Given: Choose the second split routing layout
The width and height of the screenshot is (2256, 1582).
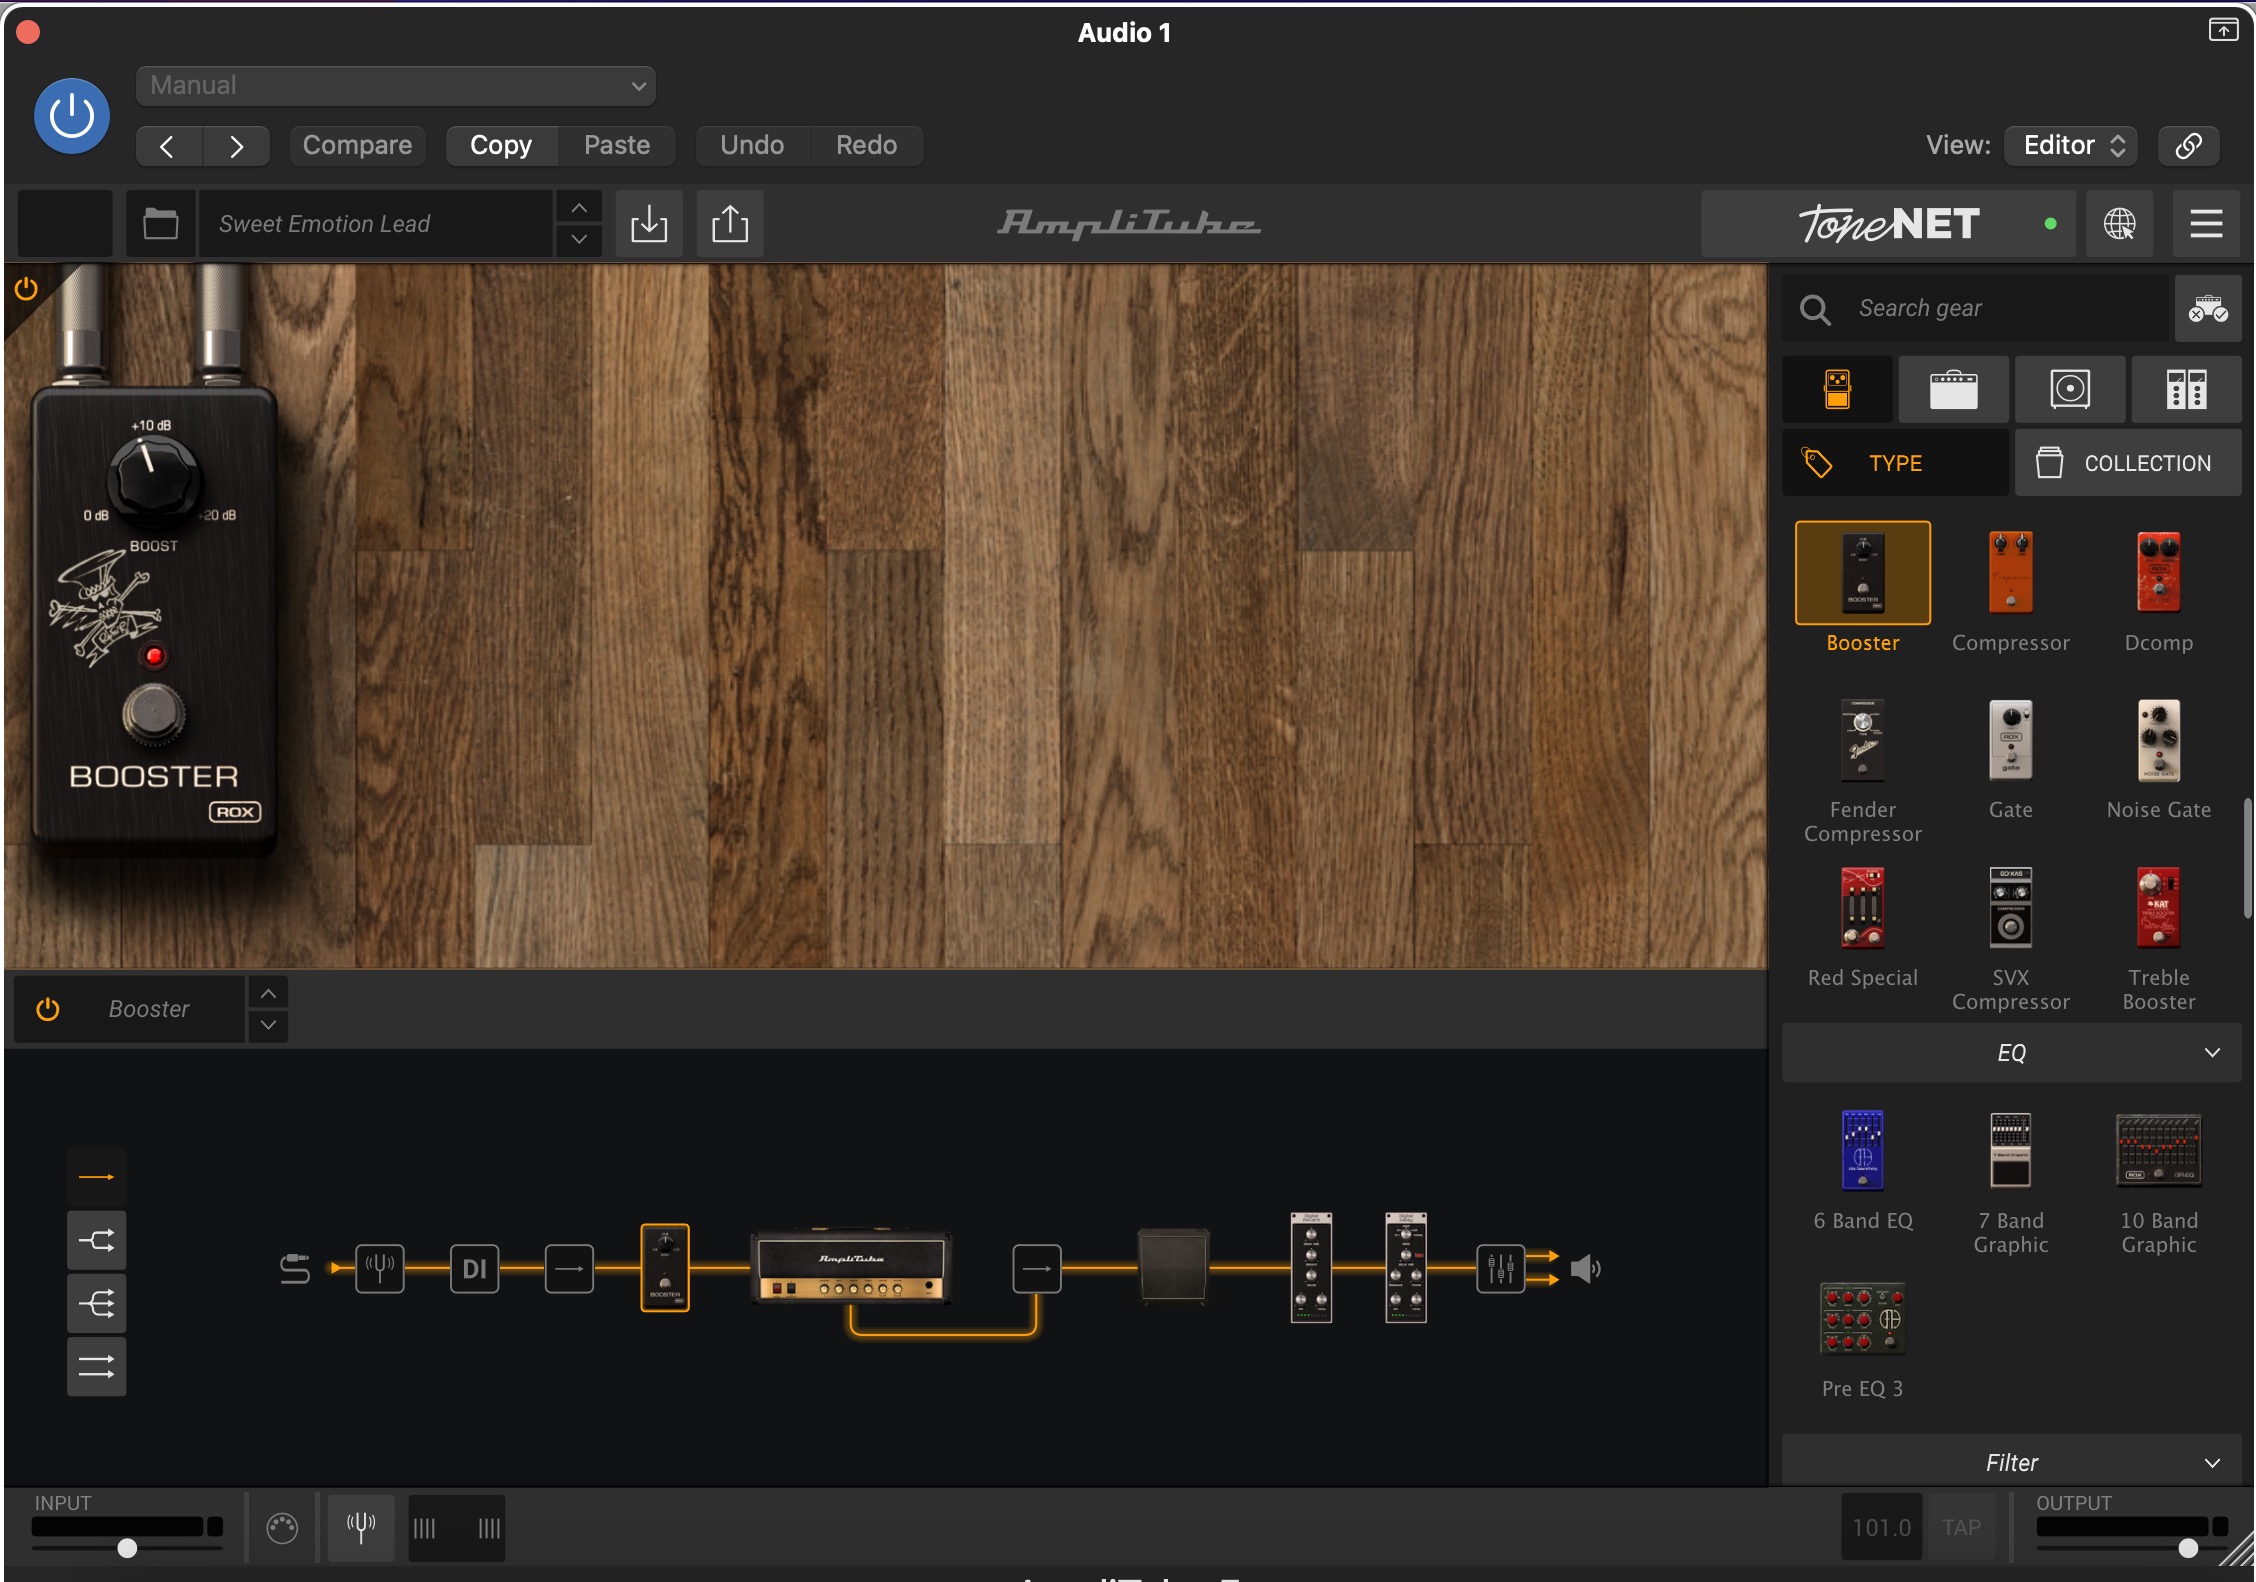Looking at the screenshot, I should [96, 1241].
